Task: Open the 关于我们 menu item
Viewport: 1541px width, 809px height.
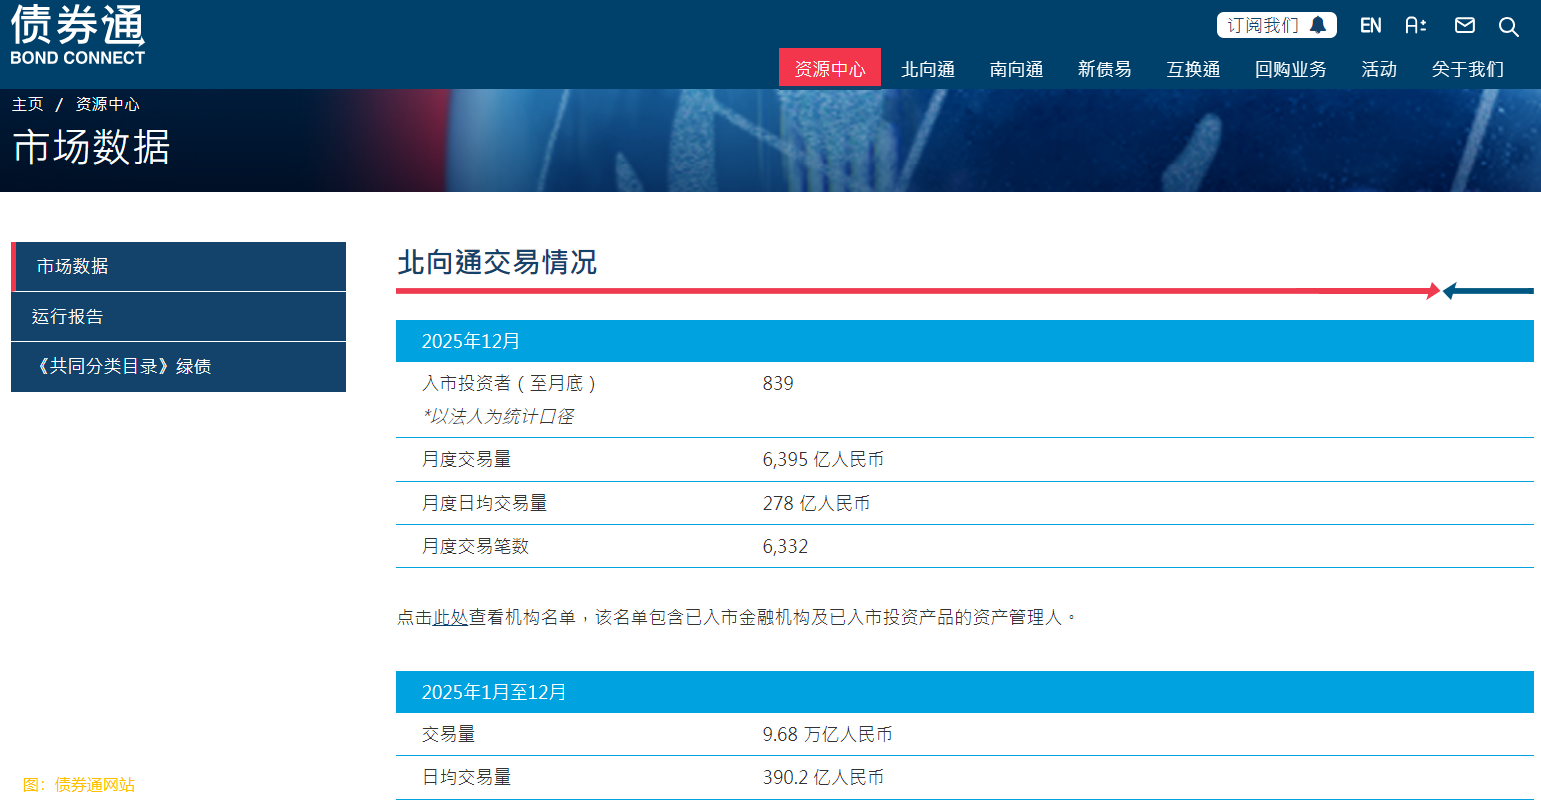Action: click(x=1466, y=69)
